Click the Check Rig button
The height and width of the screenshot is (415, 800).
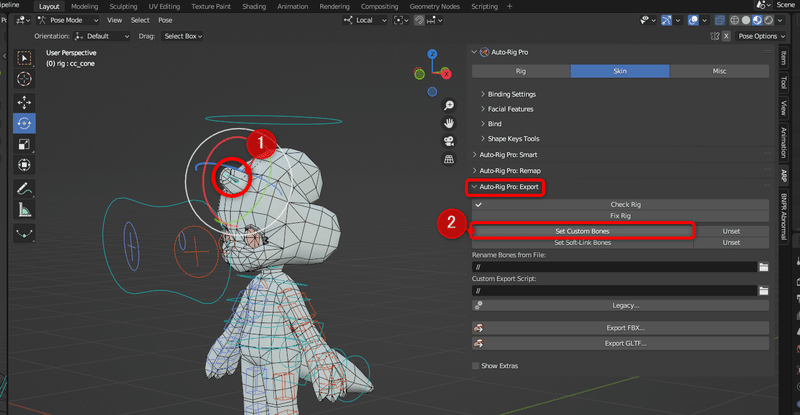click(x=620, y=204)
